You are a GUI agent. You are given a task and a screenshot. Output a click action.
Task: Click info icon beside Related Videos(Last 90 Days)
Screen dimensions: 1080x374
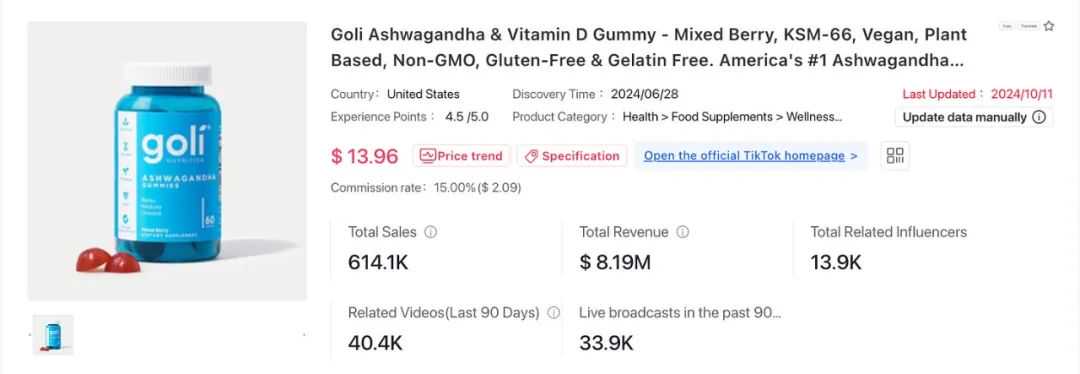tap(553, 313)
